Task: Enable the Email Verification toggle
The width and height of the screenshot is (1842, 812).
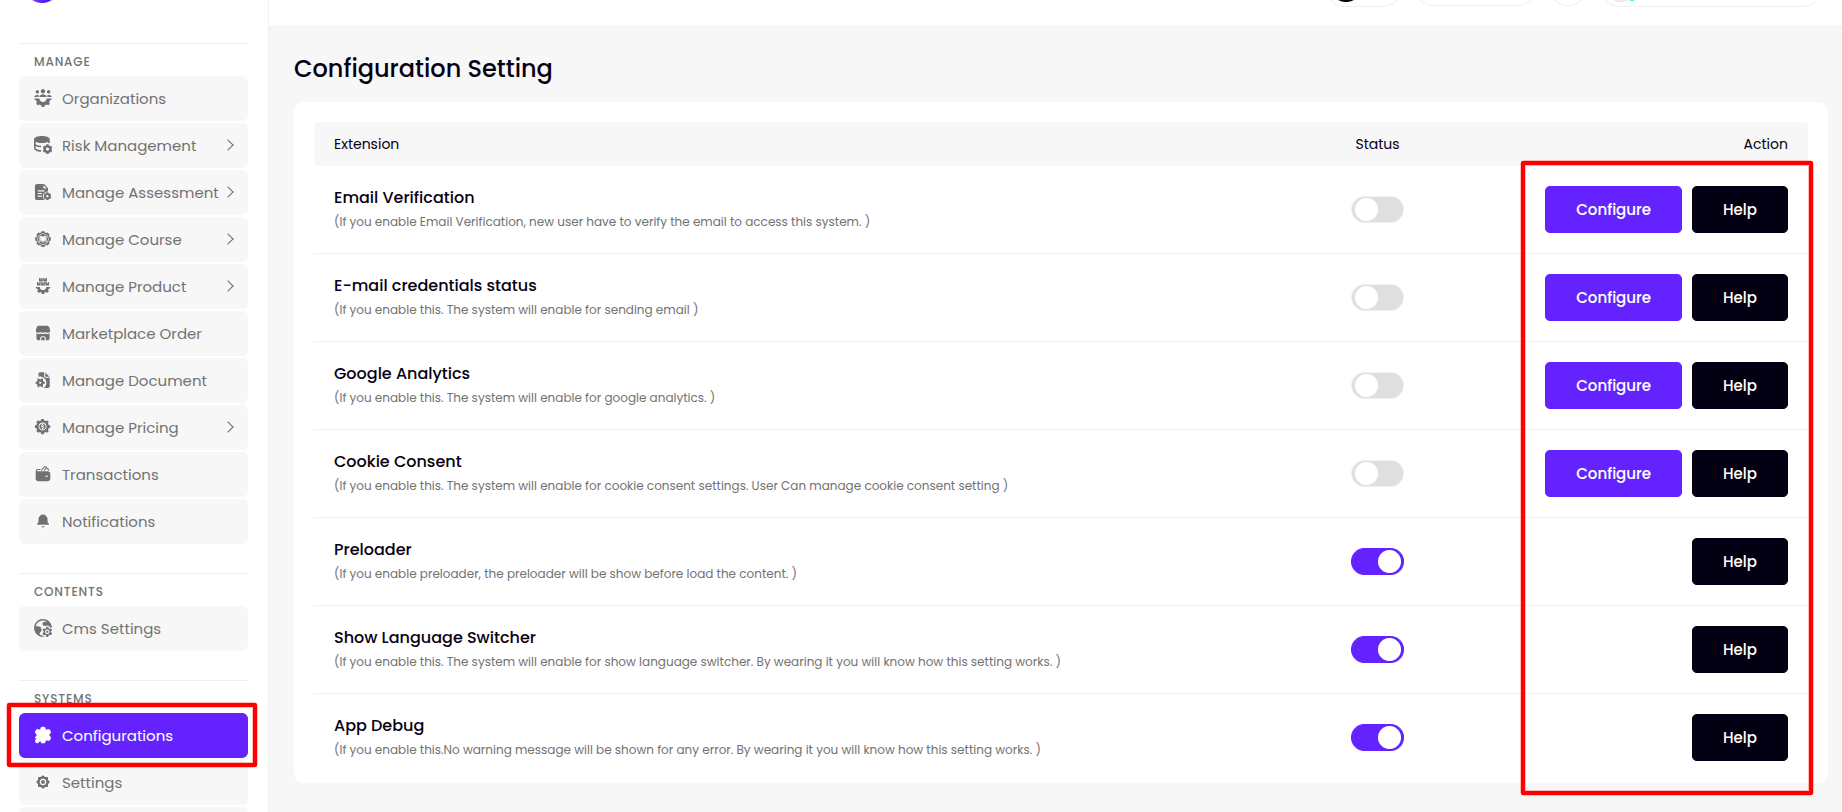Action: (1377, 209)
